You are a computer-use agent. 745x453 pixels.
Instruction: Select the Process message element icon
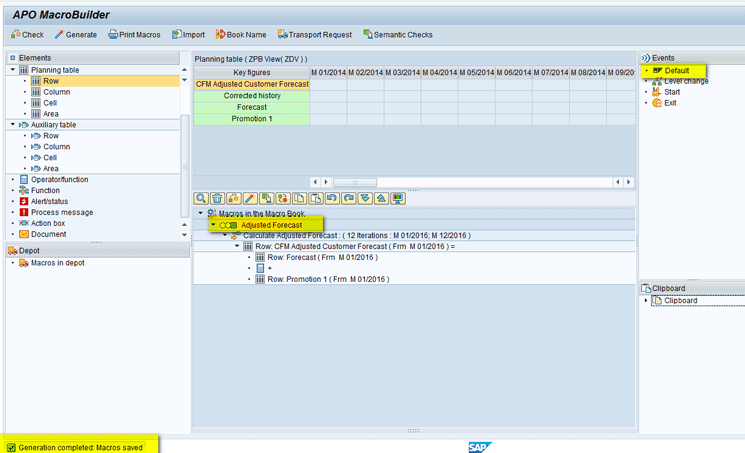[23, 212]
